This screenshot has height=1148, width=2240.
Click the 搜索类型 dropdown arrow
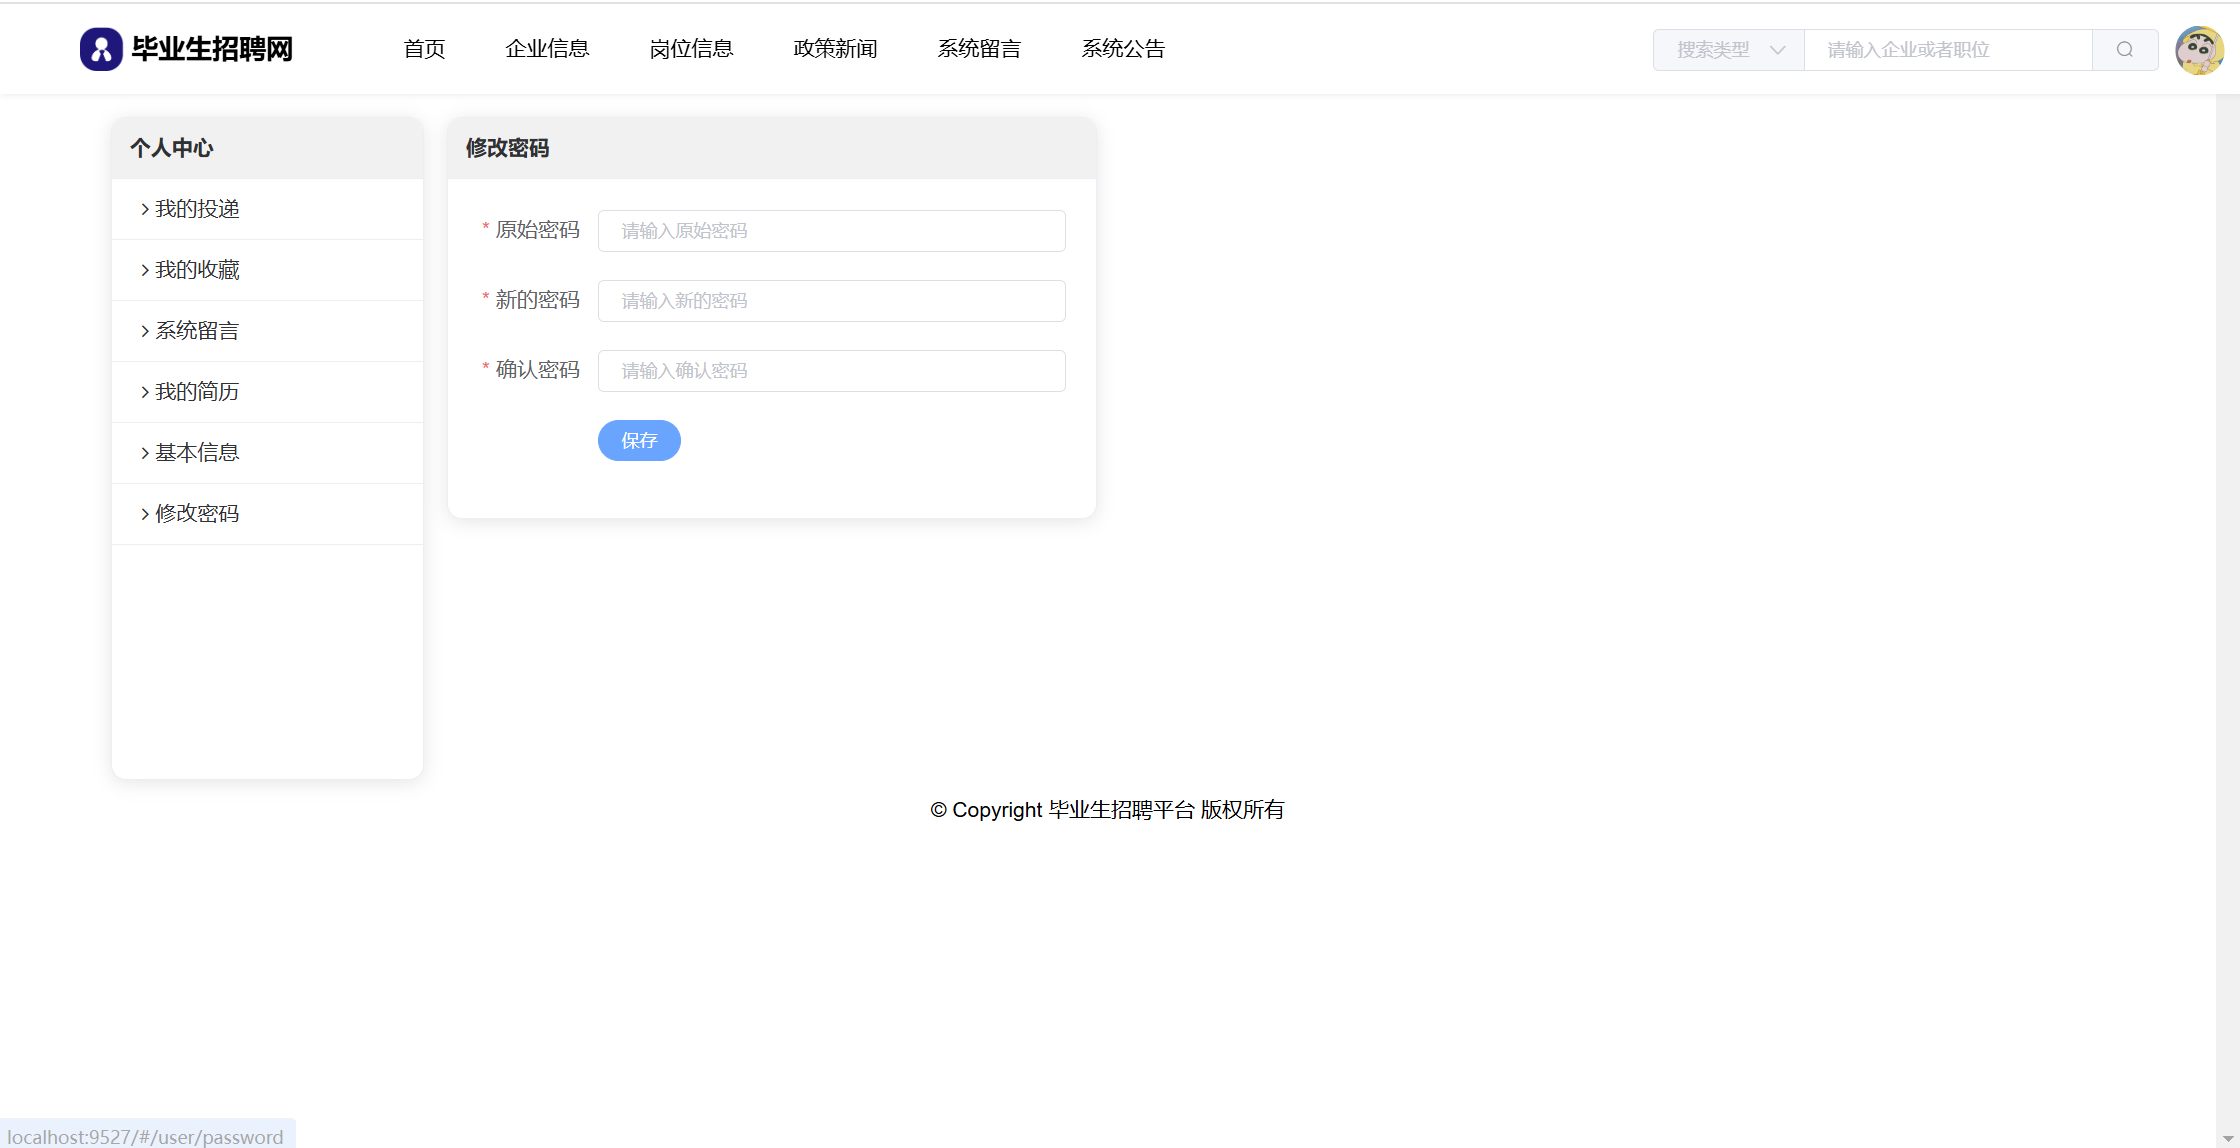[x=1777, y=50]
